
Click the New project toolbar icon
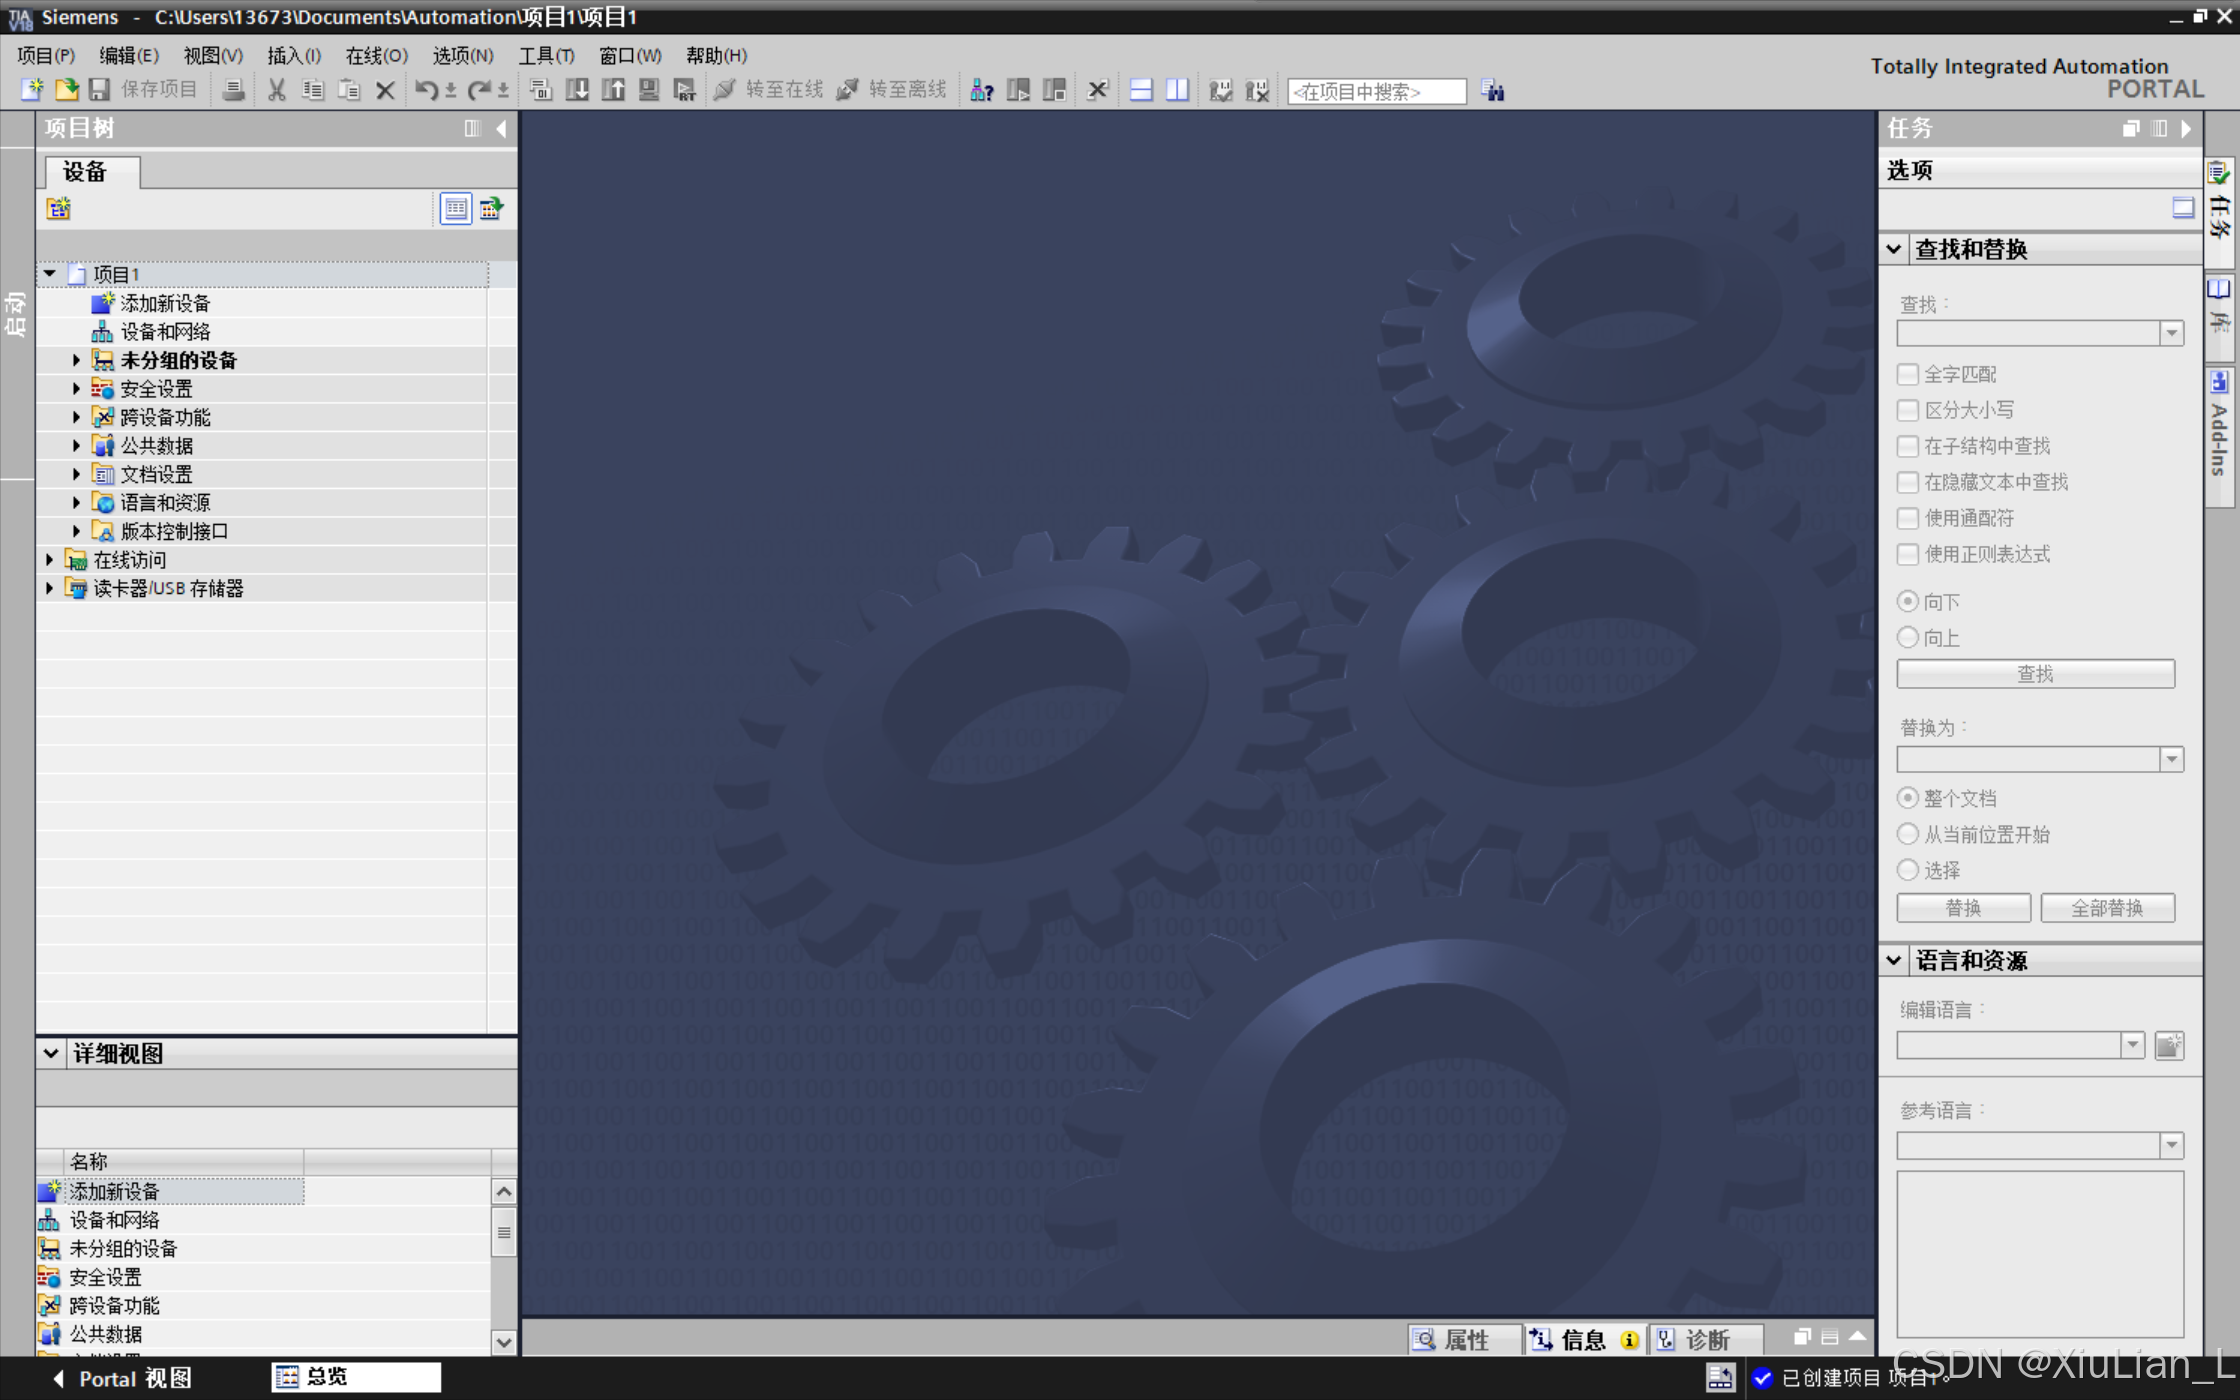coord(32,90)
